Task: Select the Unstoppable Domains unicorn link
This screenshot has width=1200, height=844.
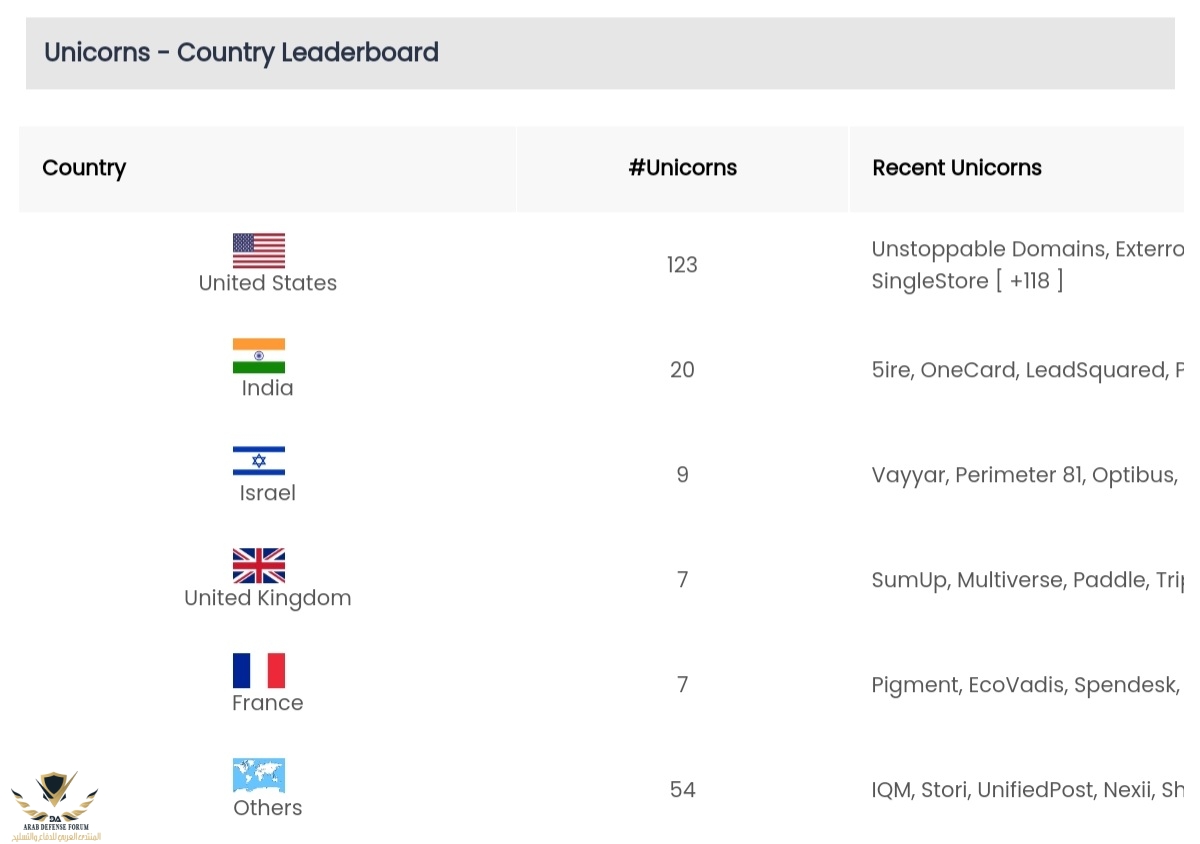Action: coord(988,249)
